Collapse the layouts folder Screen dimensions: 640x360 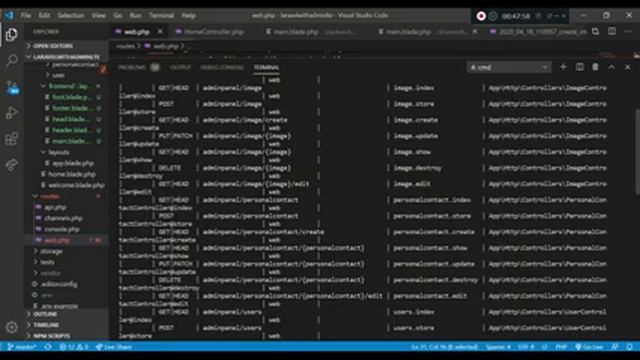pyautogui.click(x=59, y=152)
